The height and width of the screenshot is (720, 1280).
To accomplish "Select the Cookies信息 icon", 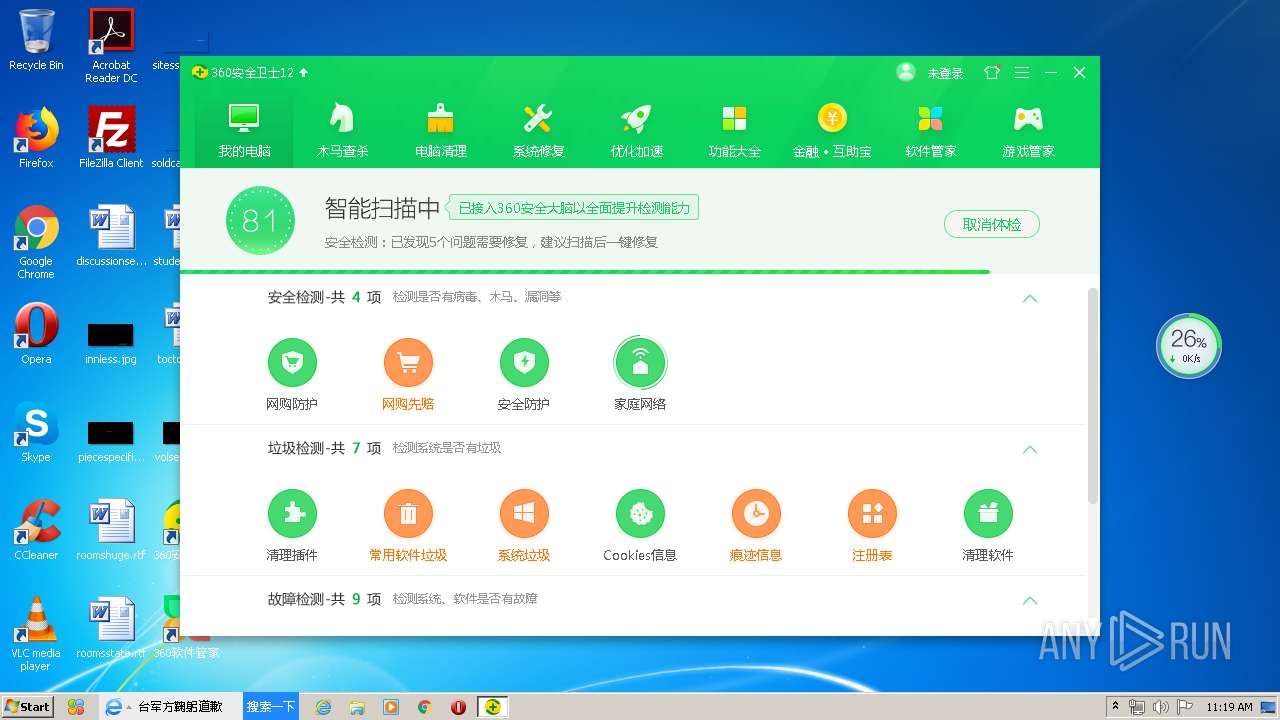I will 640,514.
